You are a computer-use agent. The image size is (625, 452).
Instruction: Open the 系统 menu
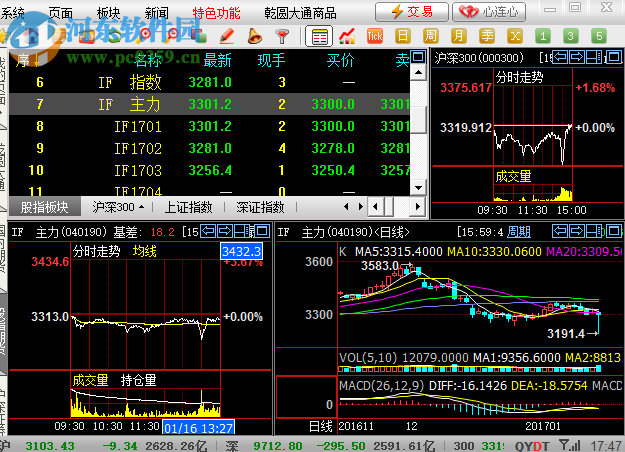coord(12,13)
